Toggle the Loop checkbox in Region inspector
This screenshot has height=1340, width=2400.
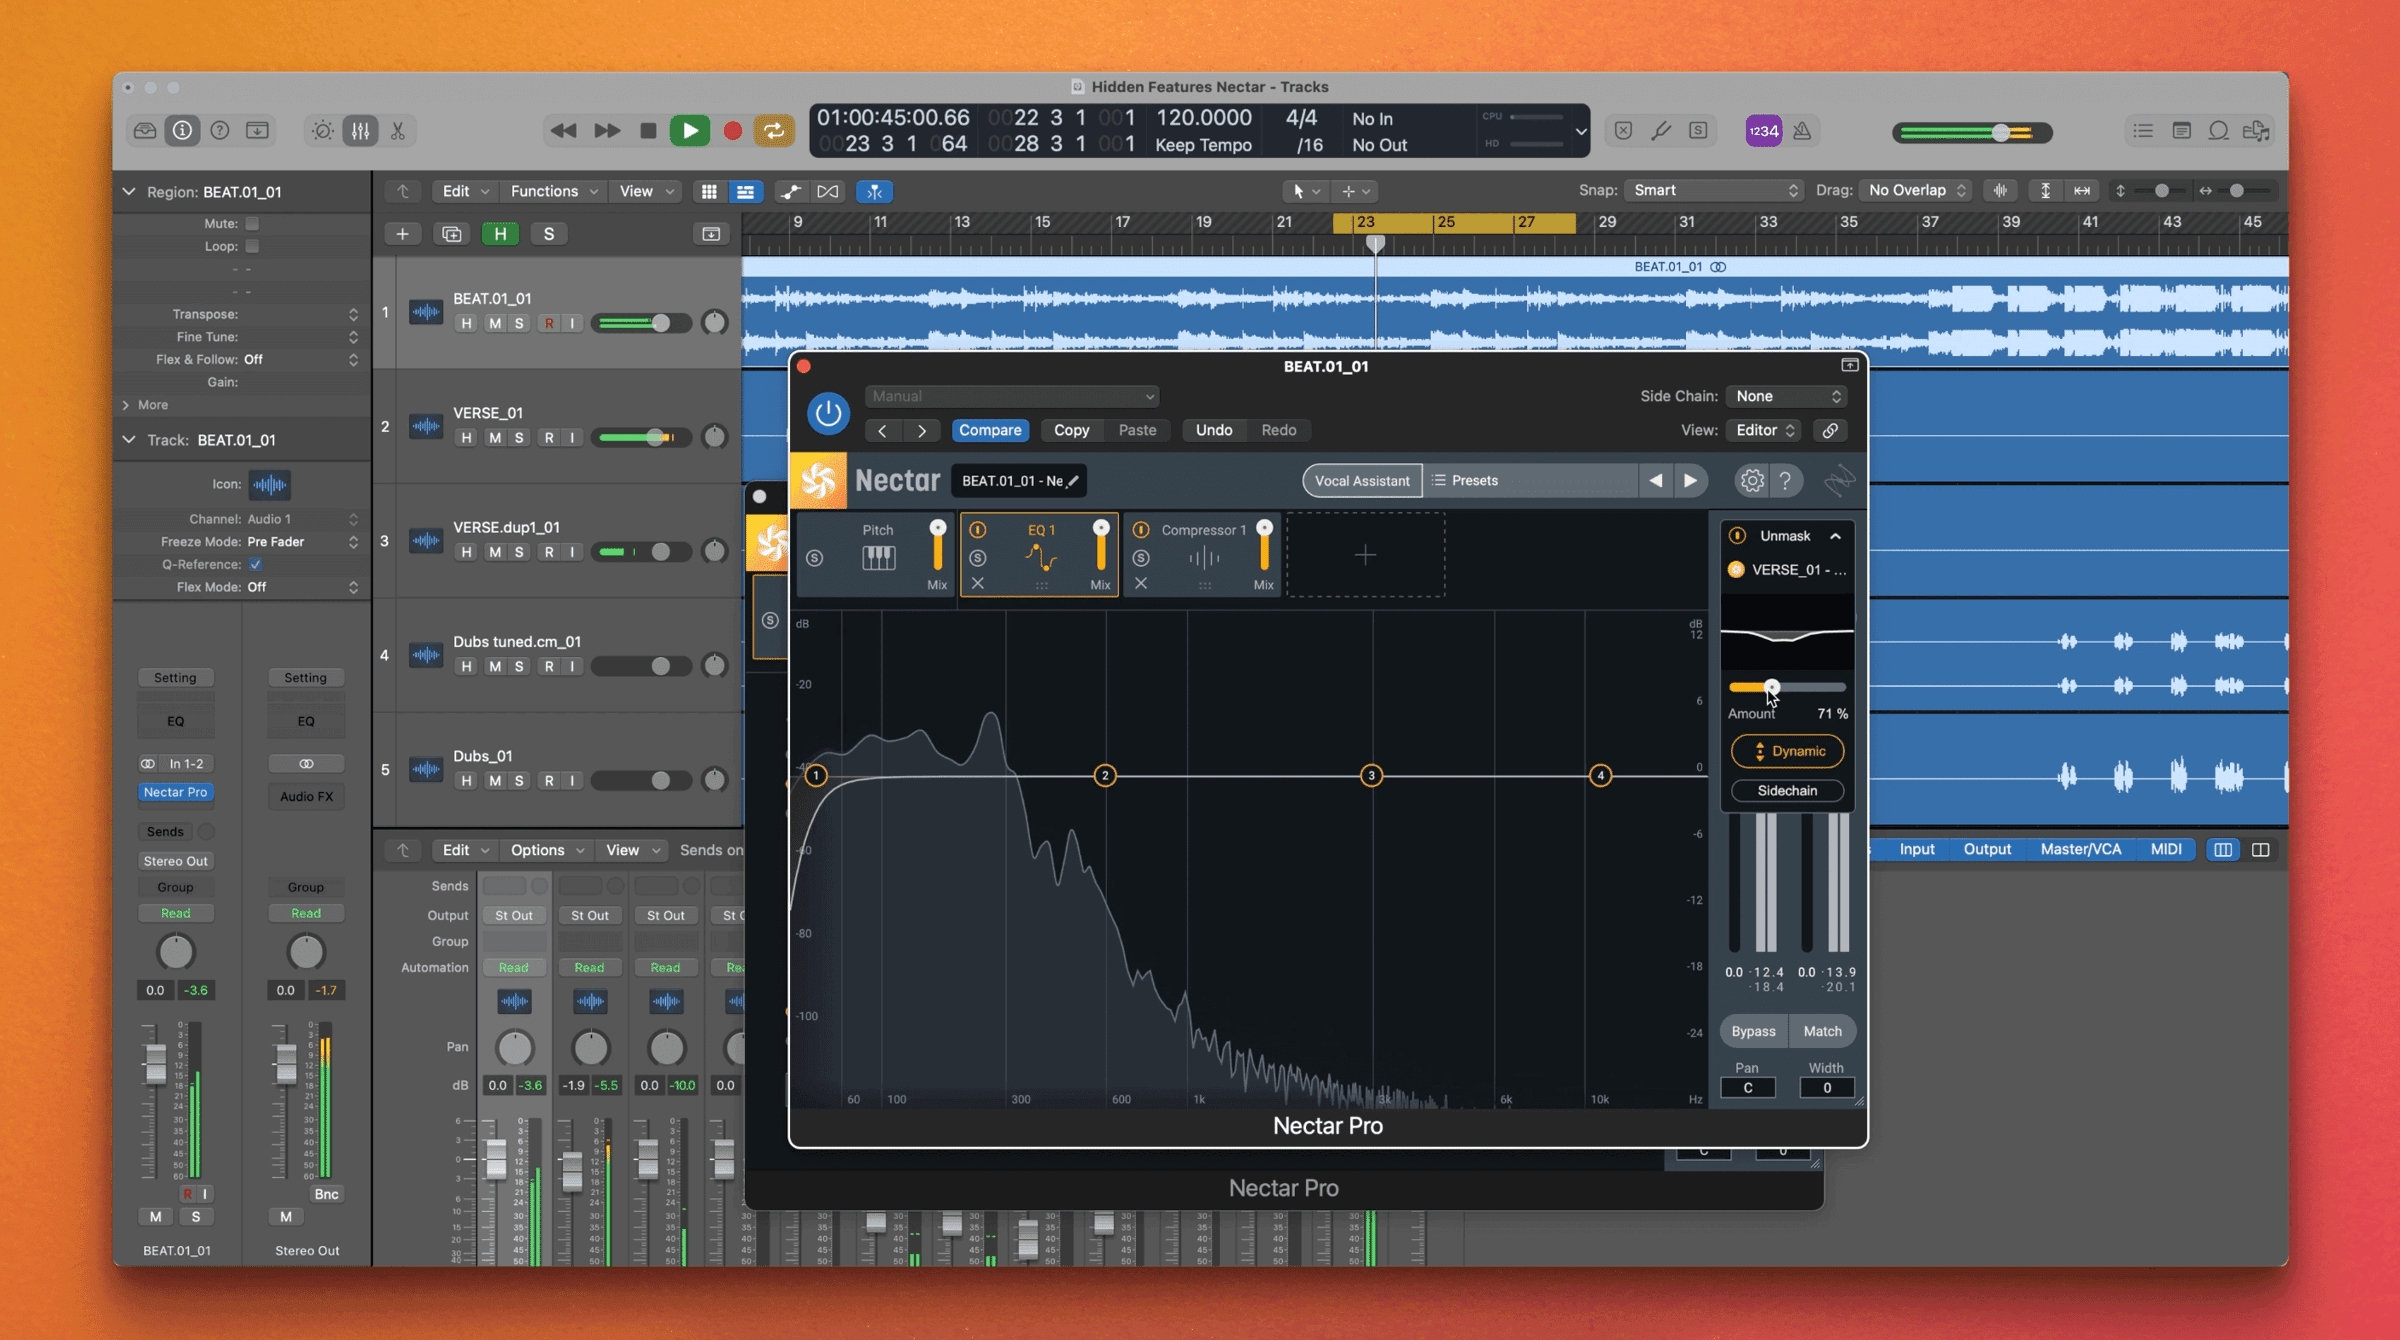[252, 246]
